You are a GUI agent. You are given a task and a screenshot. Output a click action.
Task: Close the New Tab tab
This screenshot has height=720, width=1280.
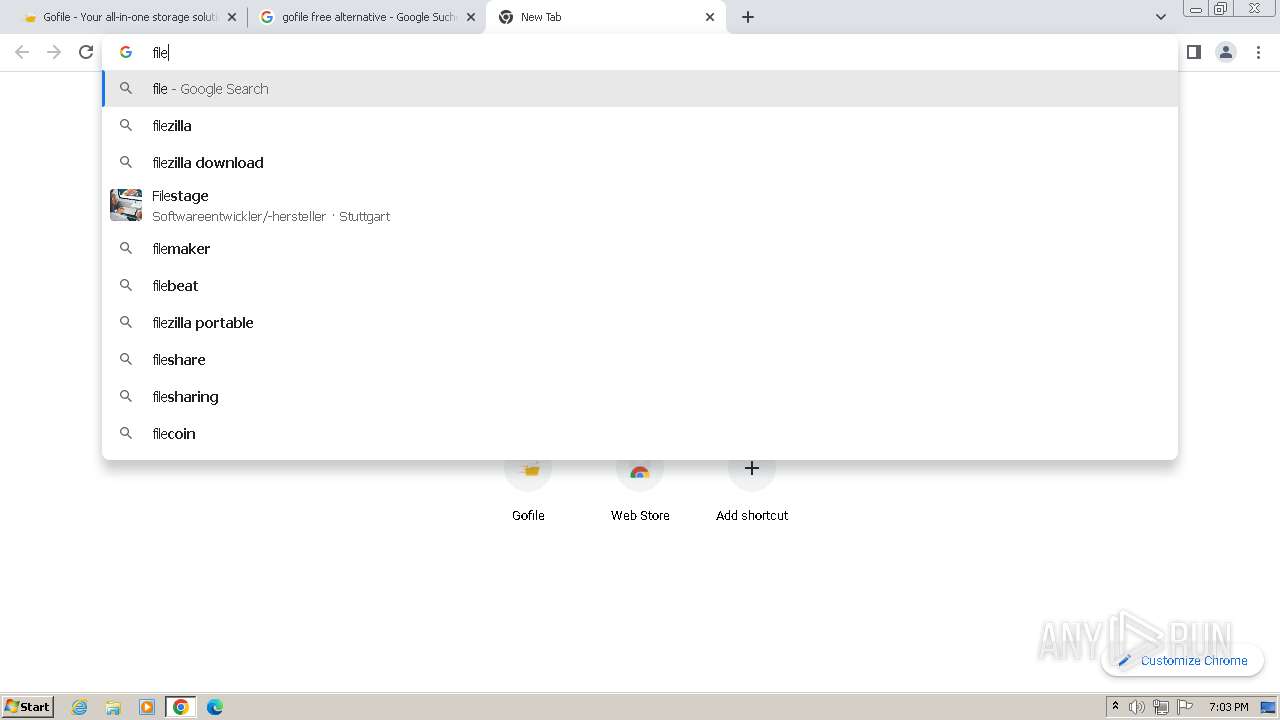pos(710,17)
